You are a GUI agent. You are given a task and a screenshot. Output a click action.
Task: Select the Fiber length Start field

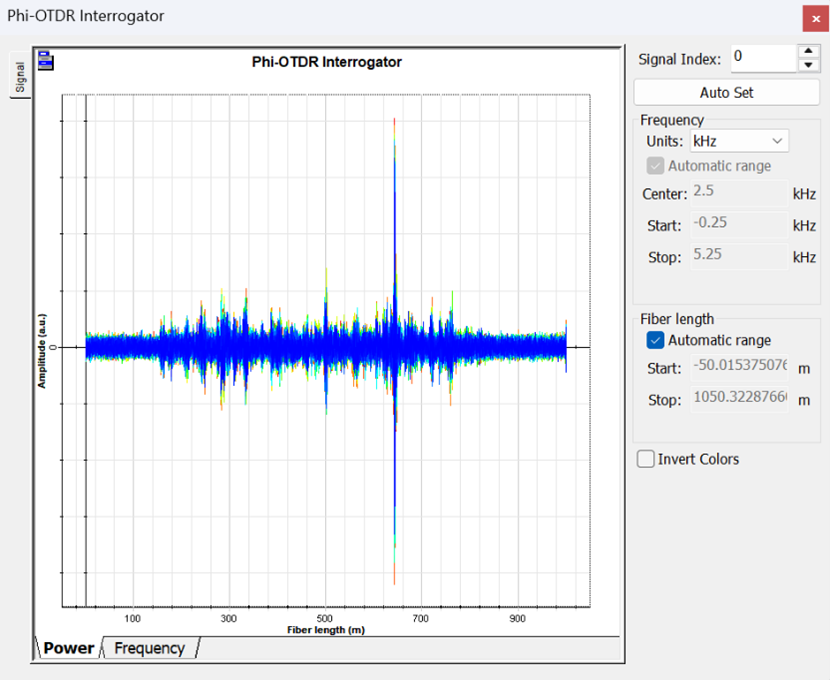738,368
